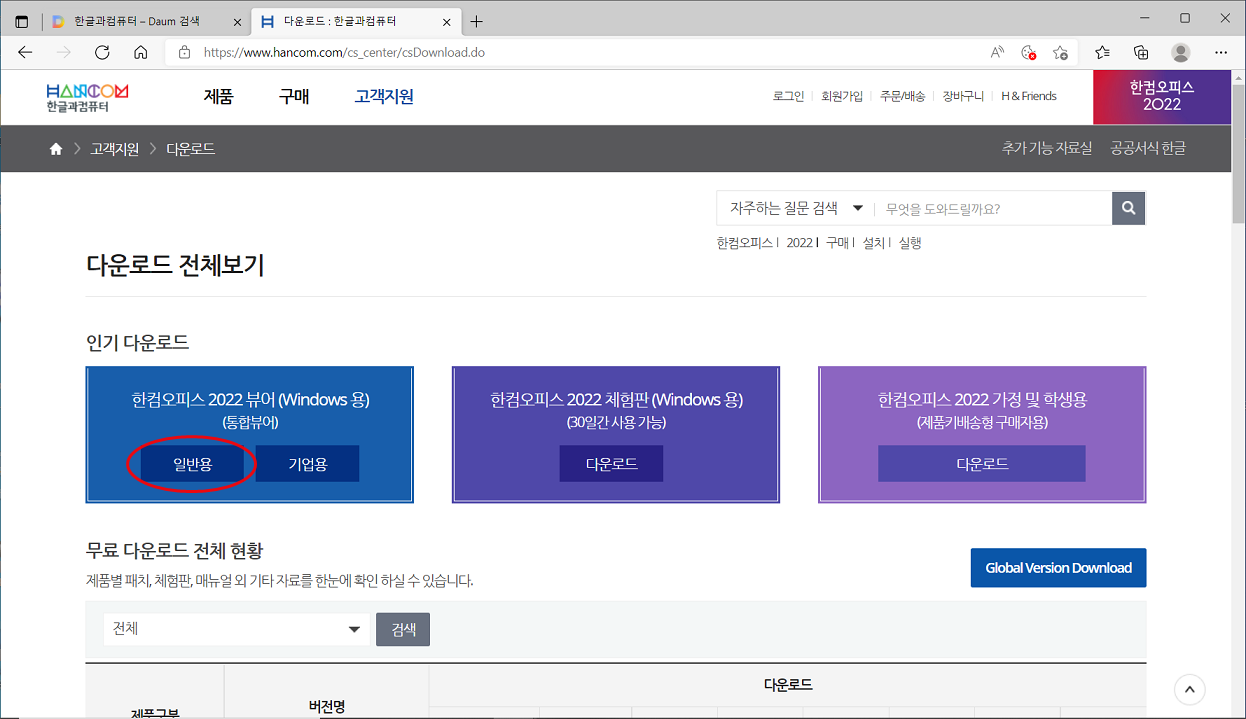Viewport: 1246px width, 719px height.
Task: Open 공공서식 한글 link
Action: point(1148,148)
